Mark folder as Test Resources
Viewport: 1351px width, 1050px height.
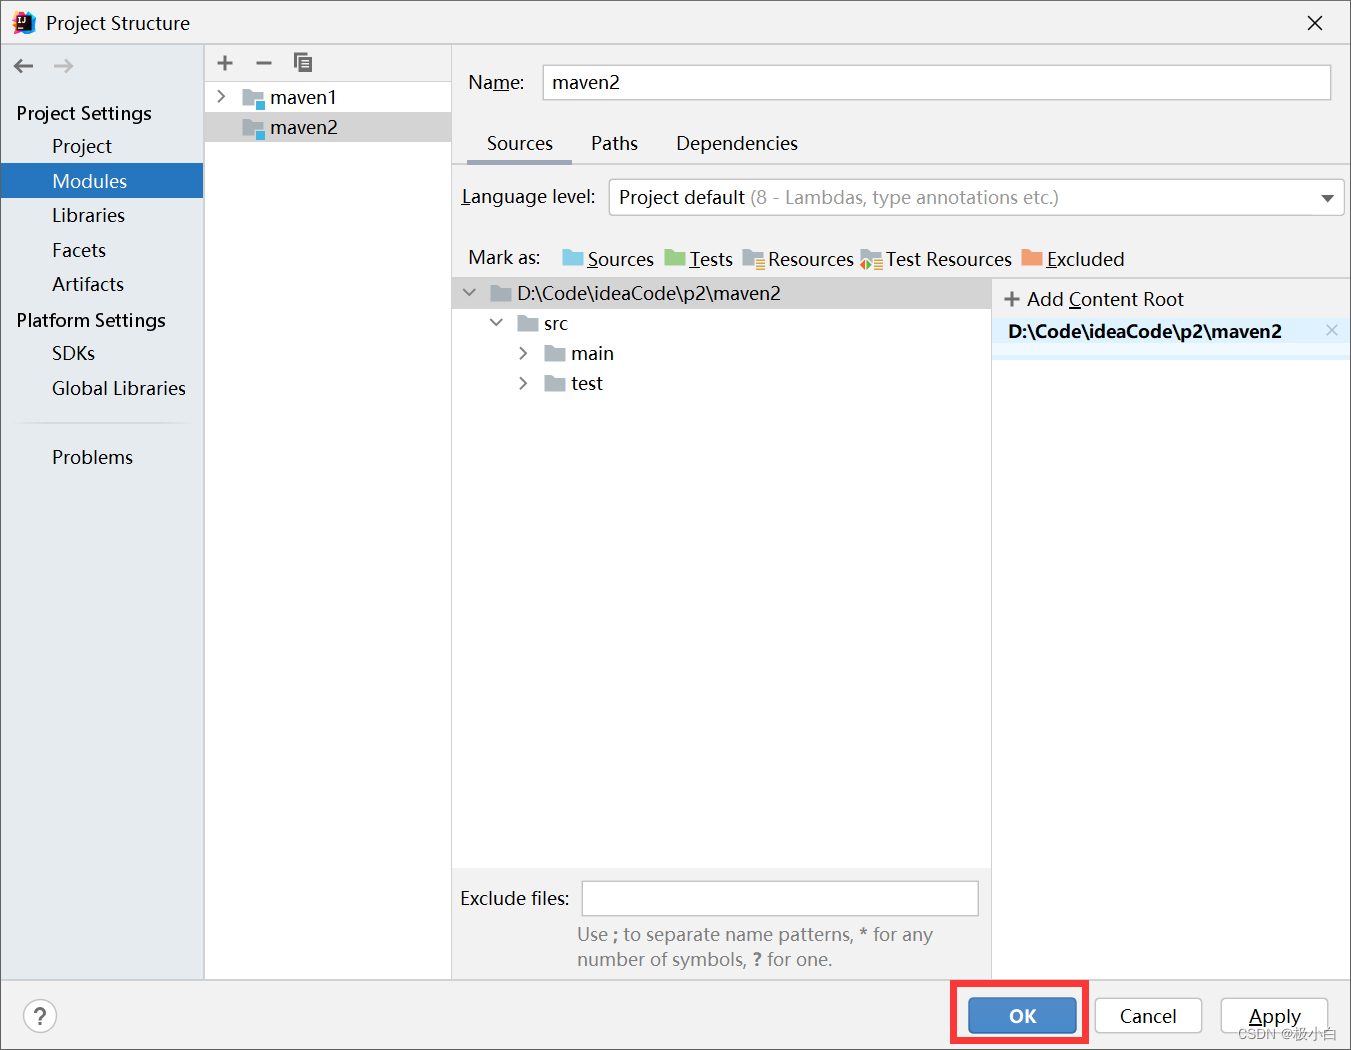[x=936, y=259]
